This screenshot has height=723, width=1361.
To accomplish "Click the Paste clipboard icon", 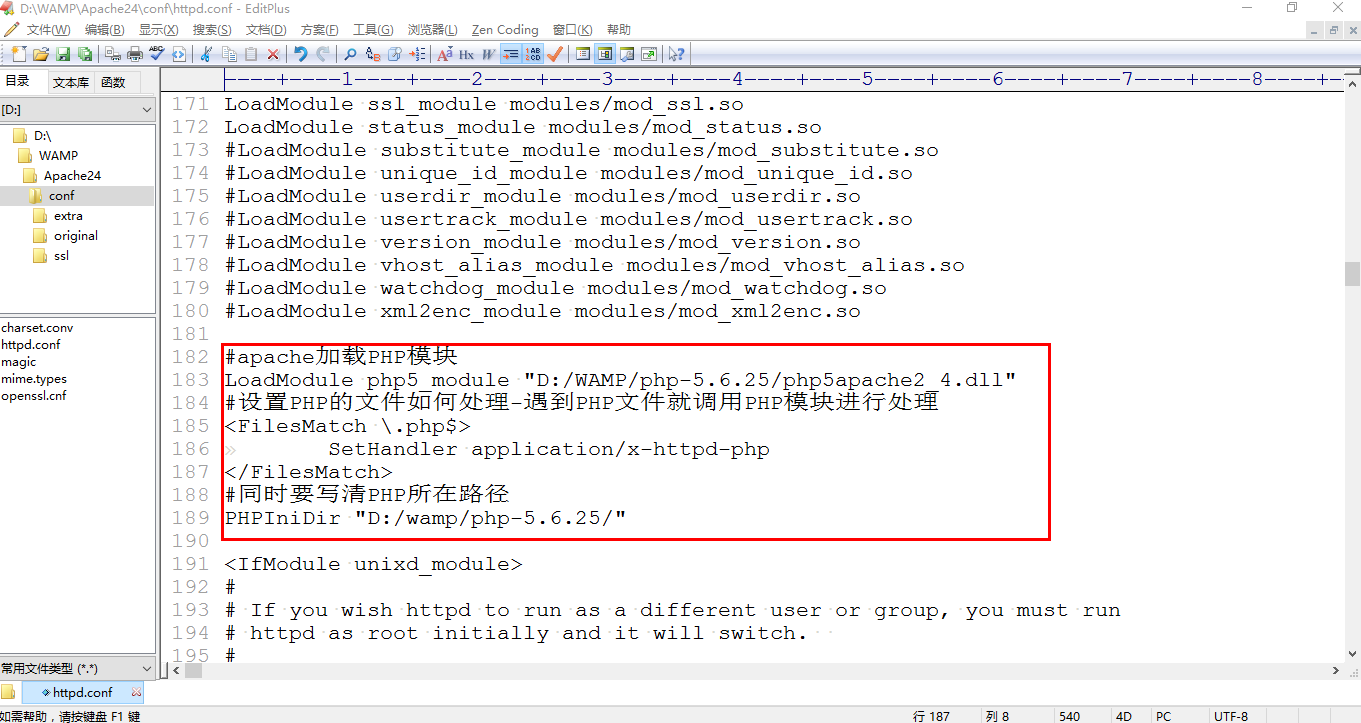I will click(250, 54).
